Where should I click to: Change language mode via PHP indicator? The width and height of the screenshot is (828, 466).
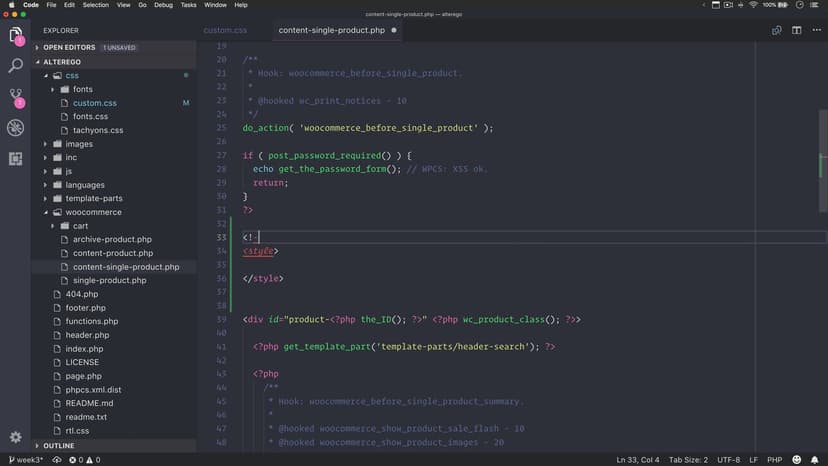click(x=772, y=460)
